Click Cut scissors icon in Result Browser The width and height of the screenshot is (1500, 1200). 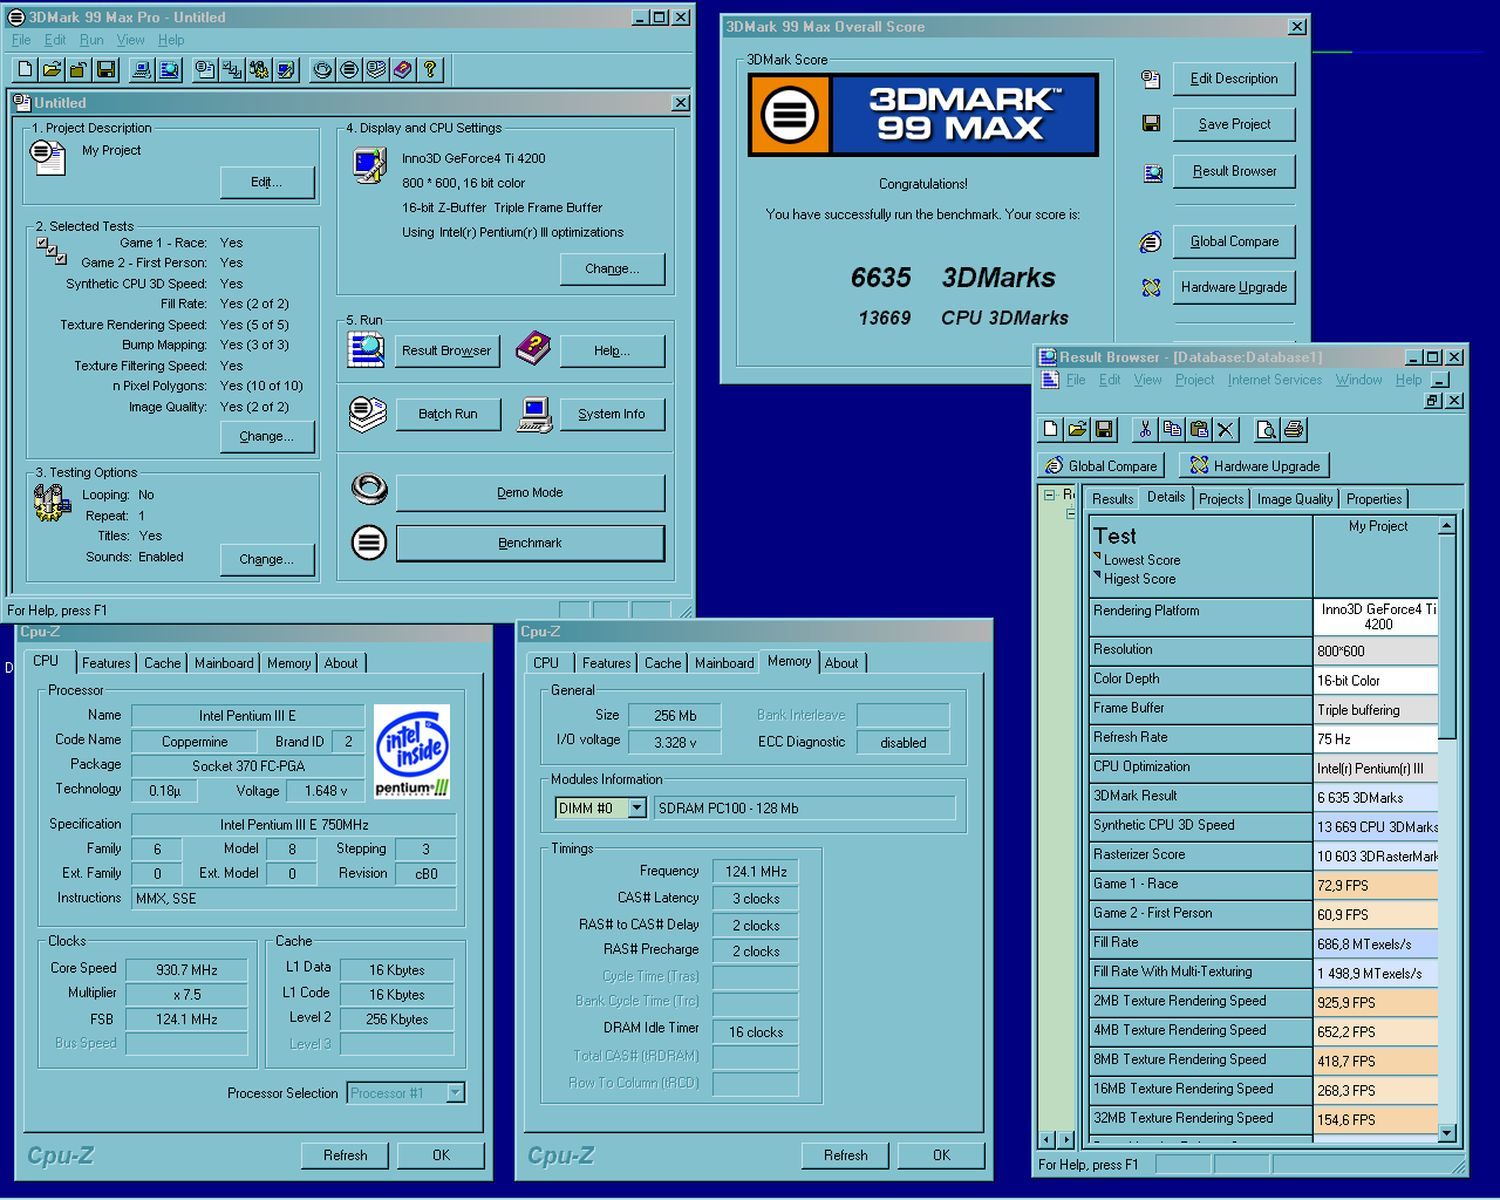pos(1145,430)
